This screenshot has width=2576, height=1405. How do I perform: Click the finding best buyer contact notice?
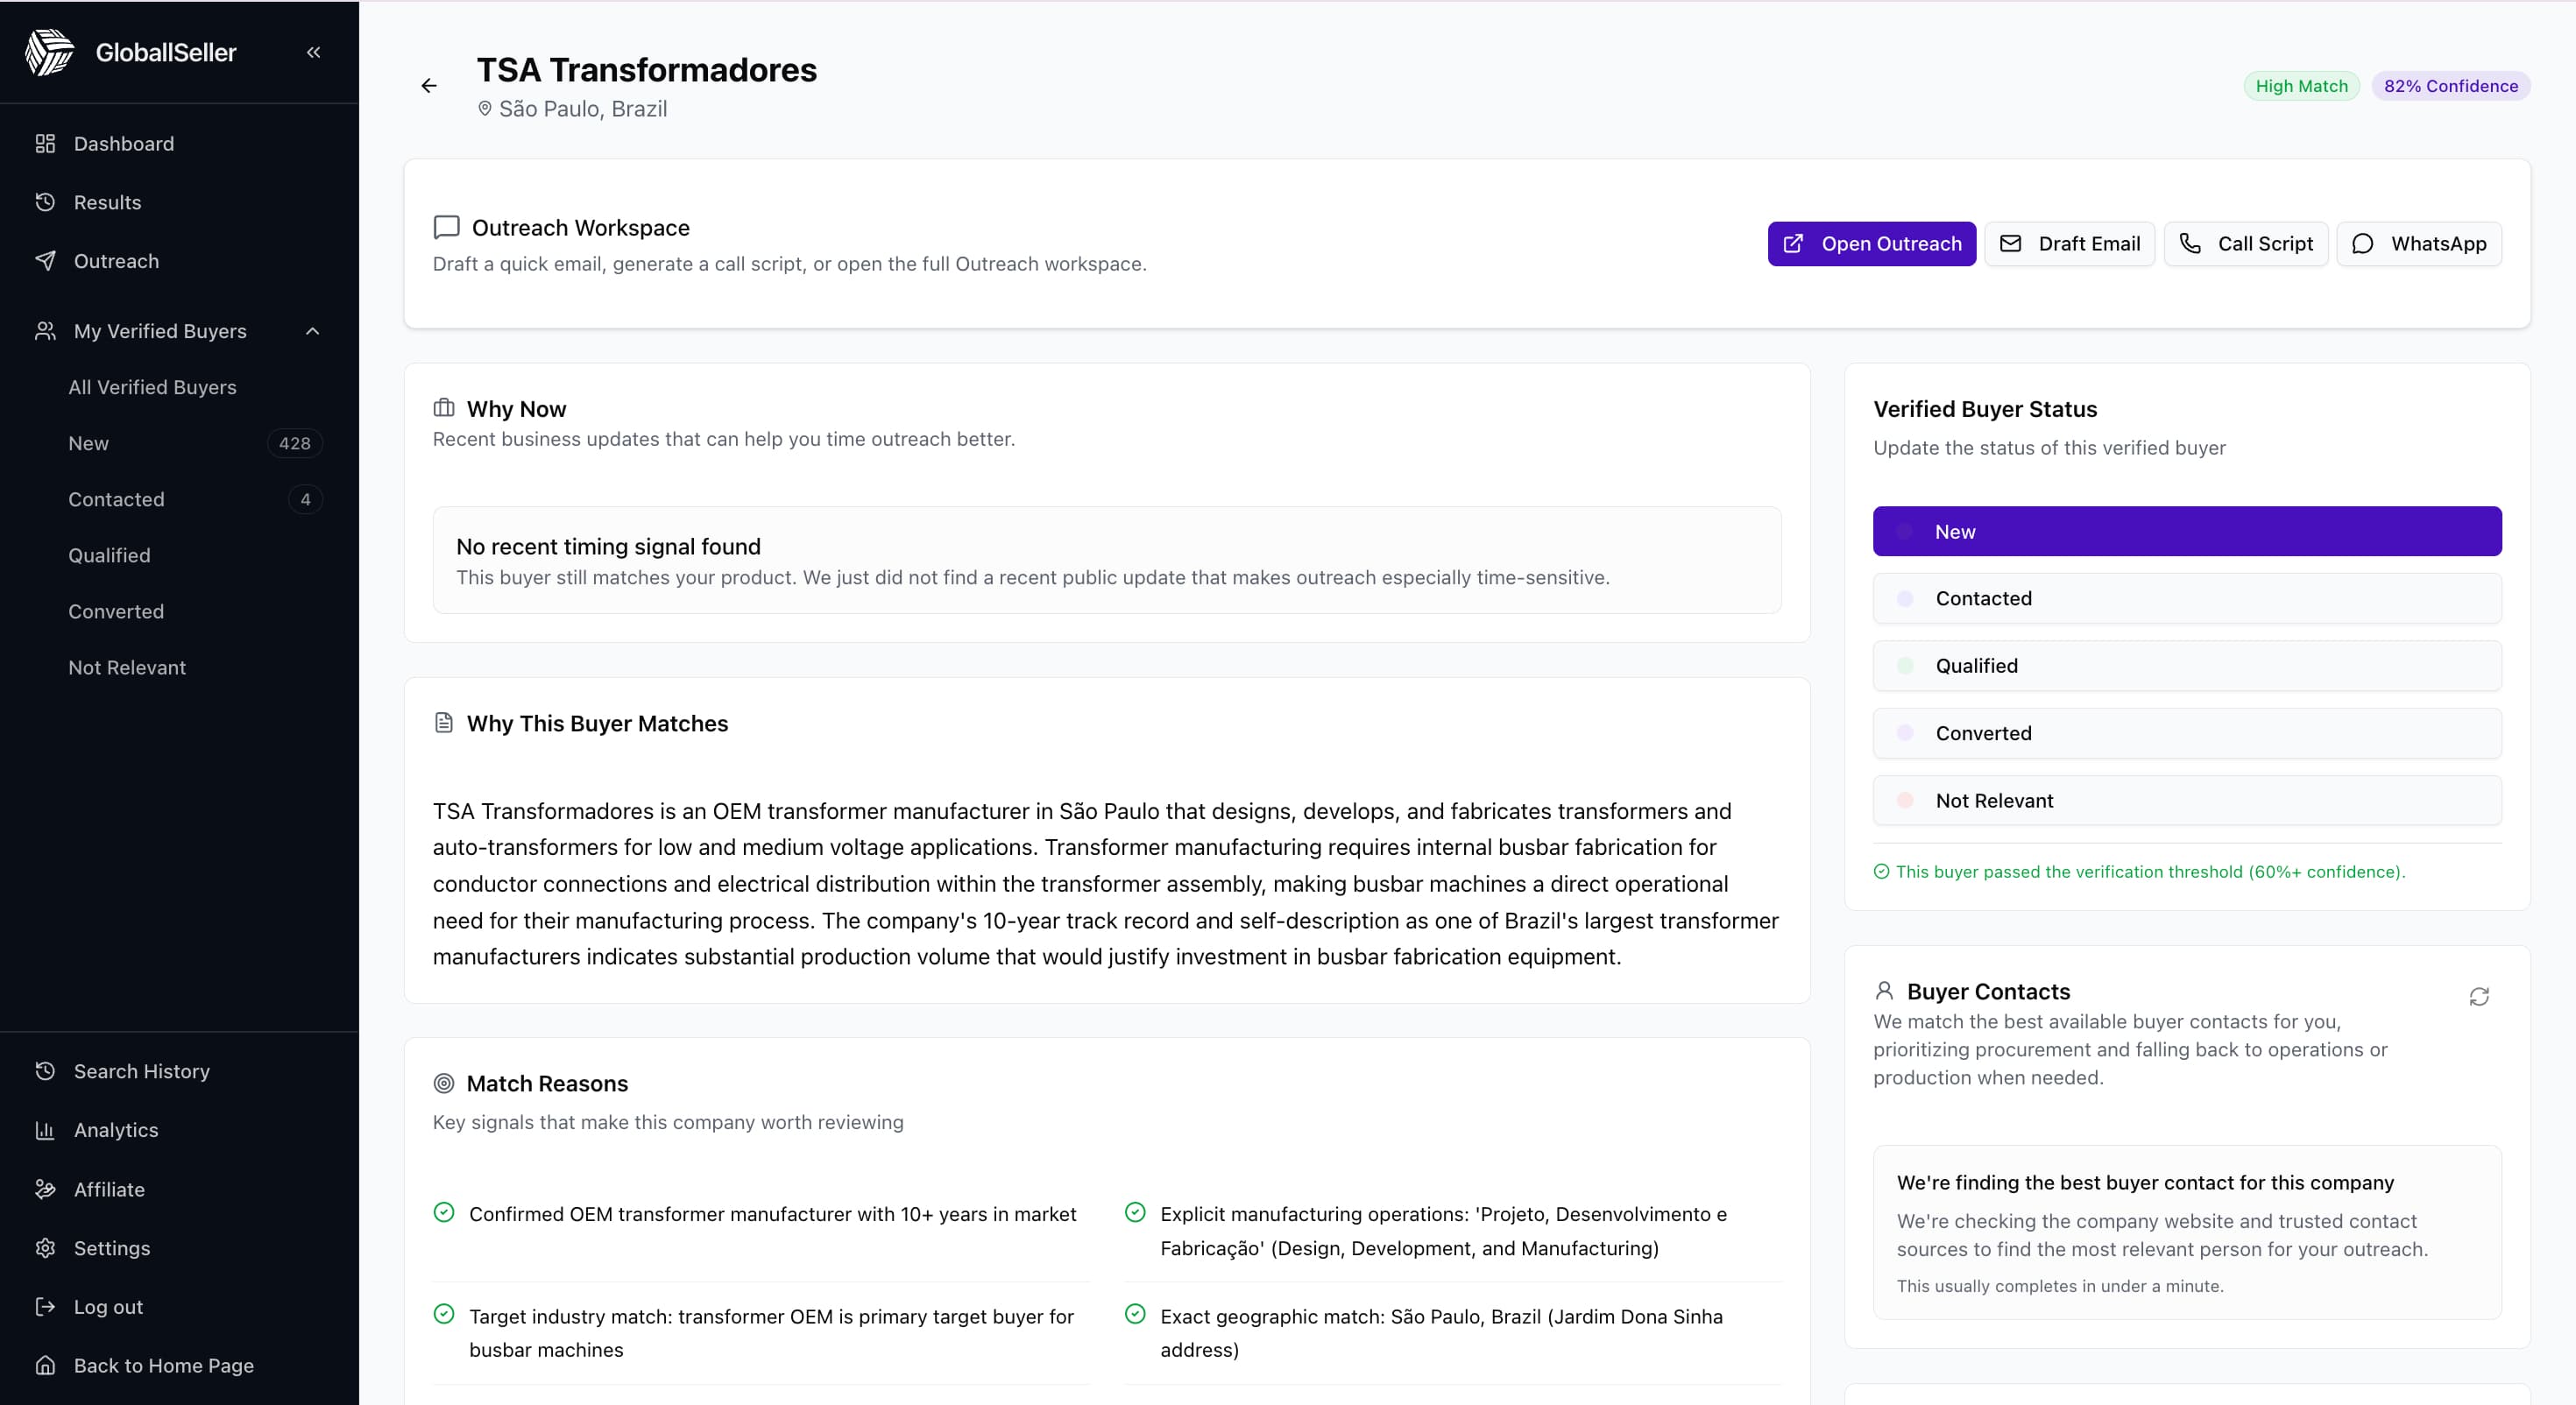(2187, 1232)
